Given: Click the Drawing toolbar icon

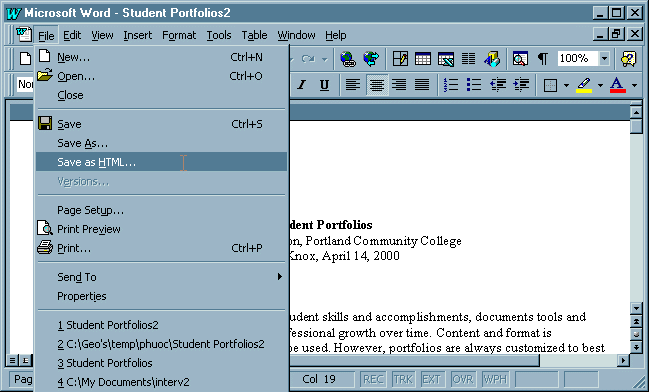Looking at the screenshot, I should pos(492,59).
